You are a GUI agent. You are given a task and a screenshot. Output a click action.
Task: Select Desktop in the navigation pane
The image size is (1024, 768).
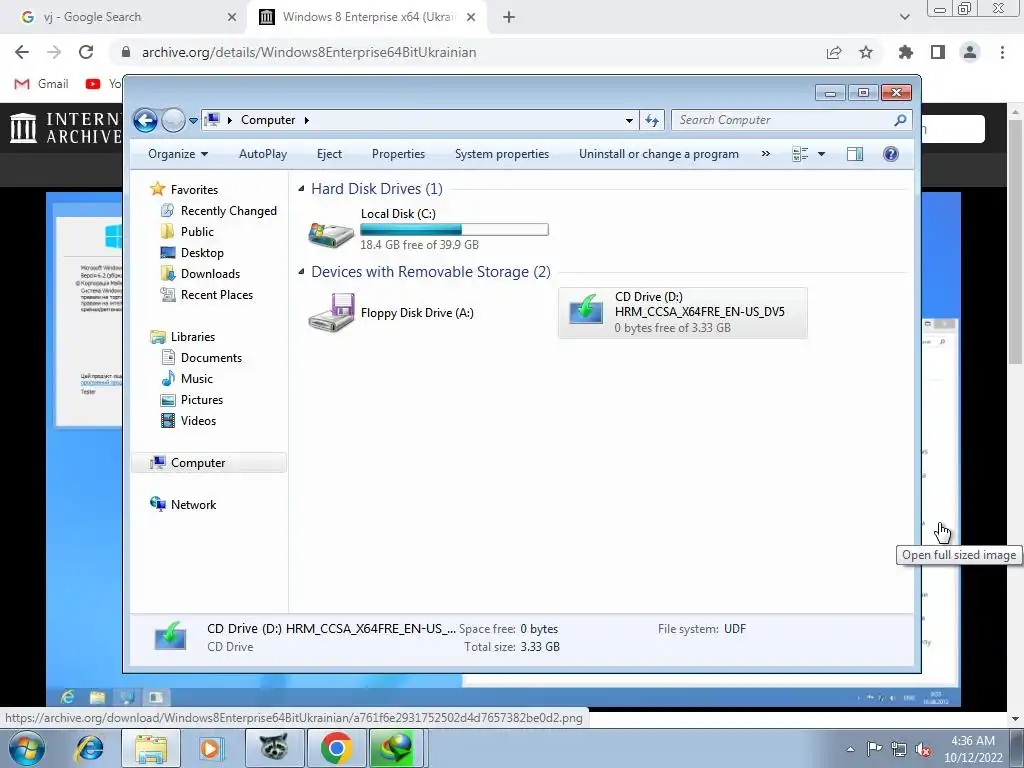pos(202,253)
